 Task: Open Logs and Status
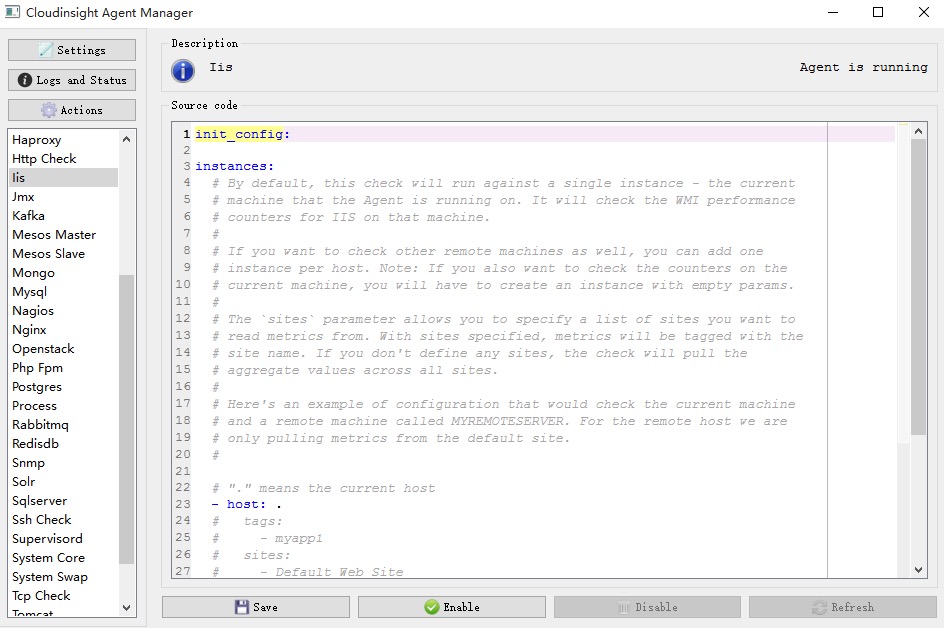72,80
